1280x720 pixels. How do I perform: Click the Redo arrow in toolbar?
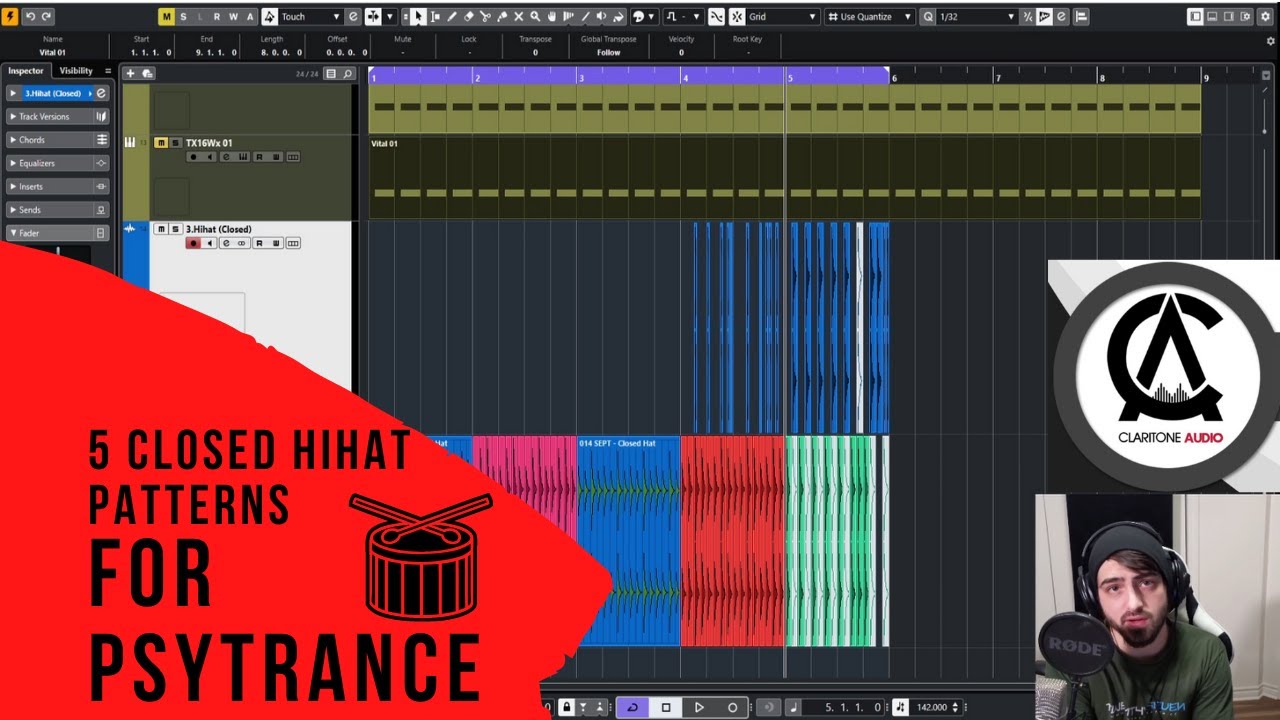point(46,17)
